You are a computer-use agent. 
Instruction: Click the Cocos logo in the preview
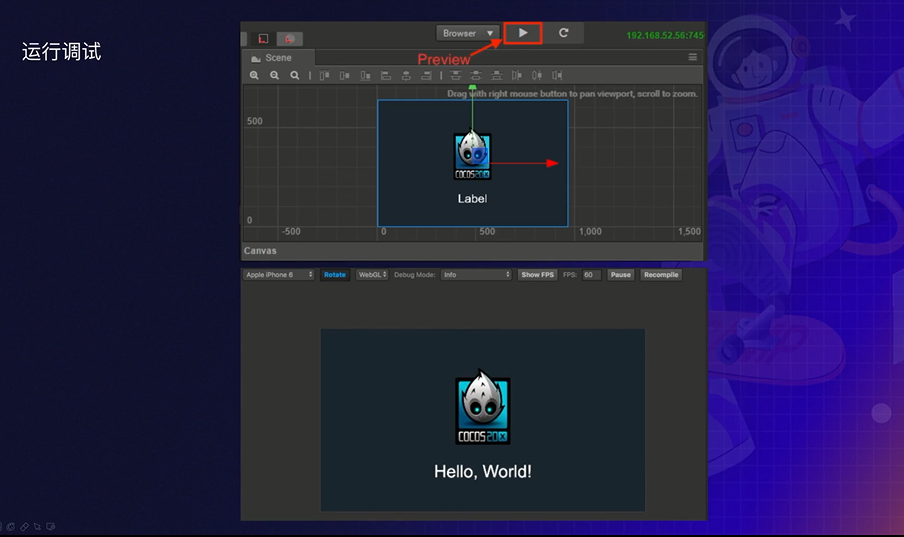tap(483, 407)
